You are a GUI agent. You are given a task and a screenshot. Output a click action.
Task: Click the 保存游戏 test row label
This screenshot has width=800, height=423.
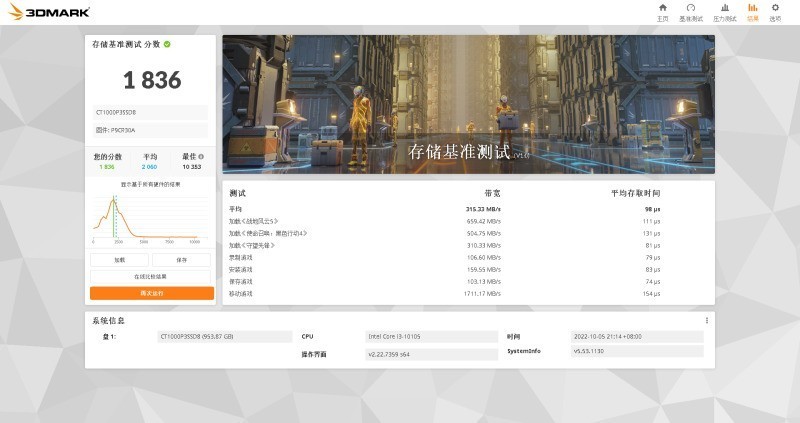[241, 282]
